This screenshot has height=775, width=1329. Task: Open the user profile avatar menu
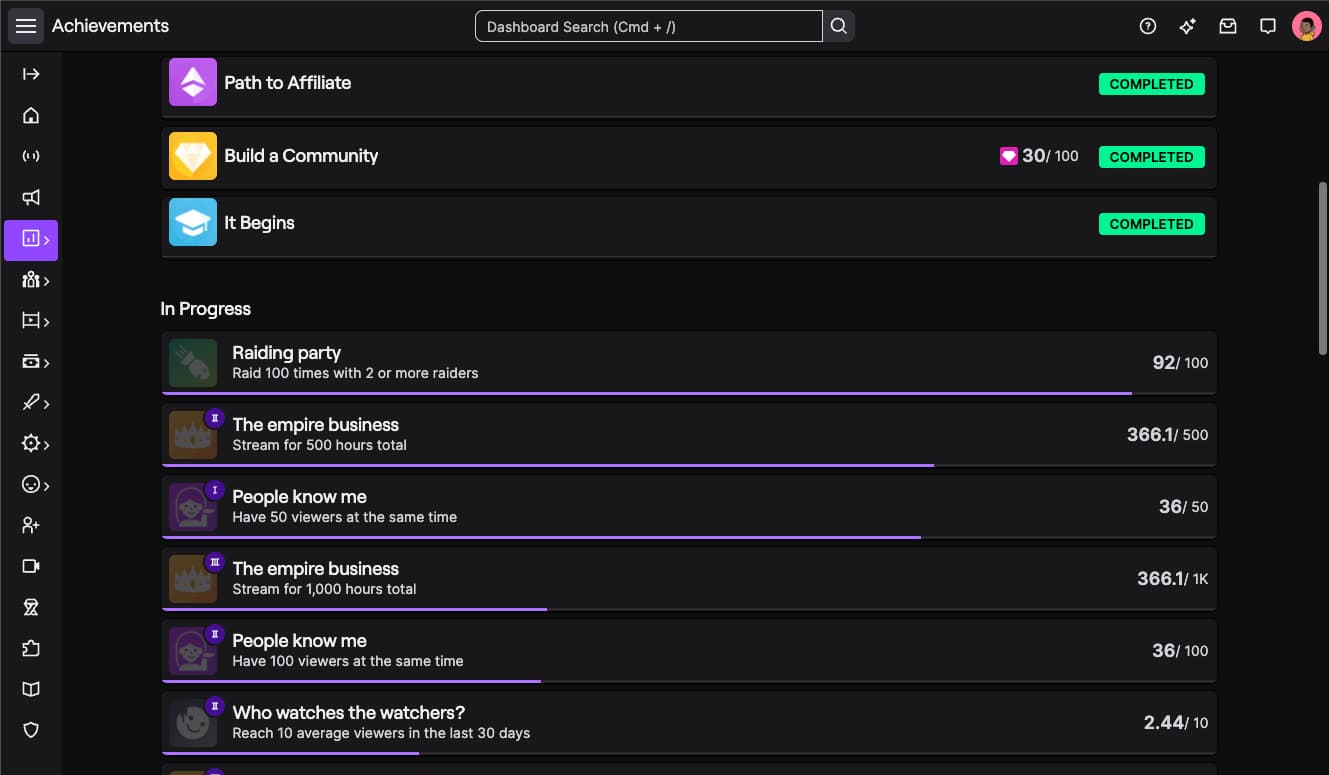click(1306, 27)
